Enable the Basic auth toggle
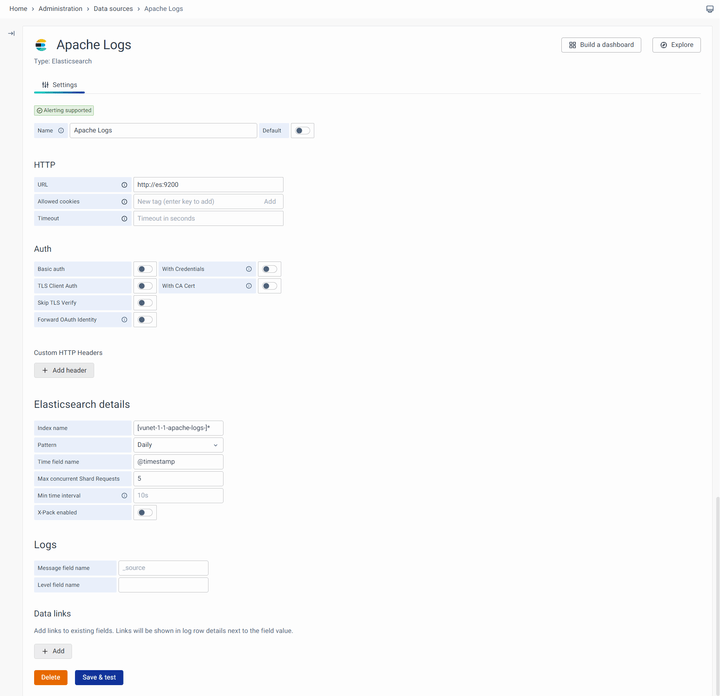 pyautogui.click(x=145, y=269)
